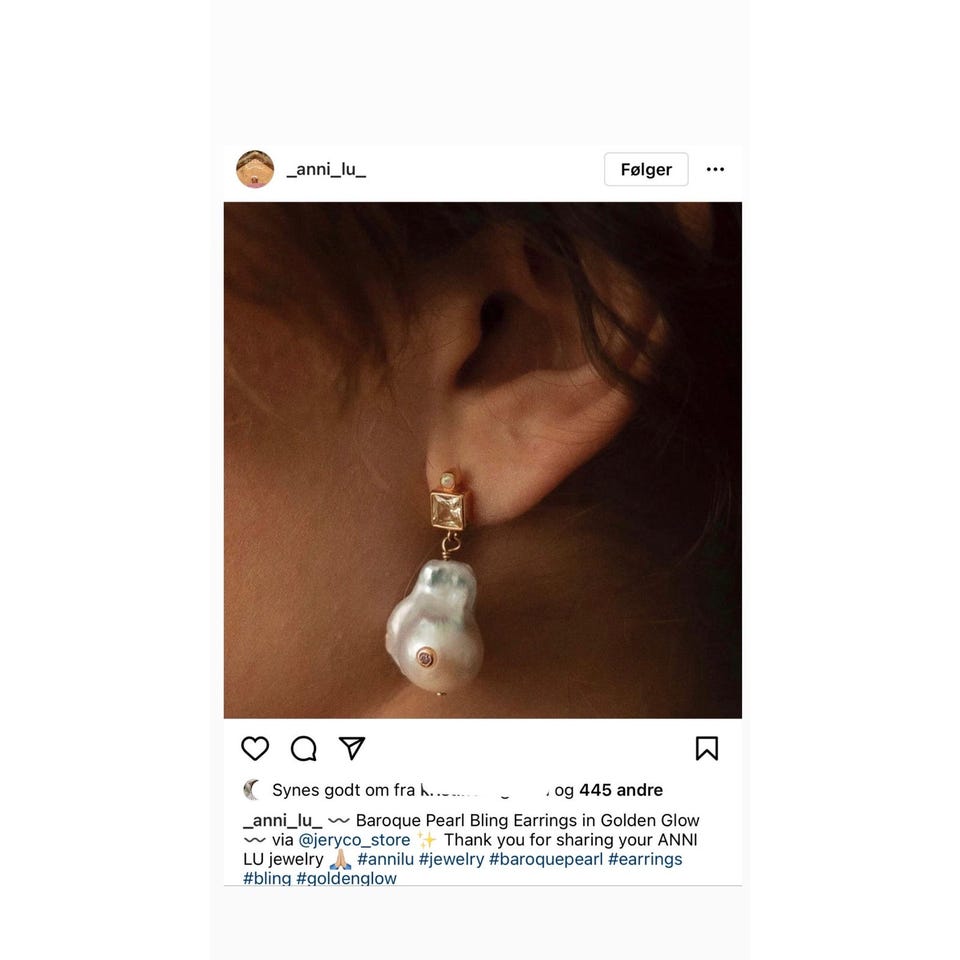Image resolution: width=960 pixels, height=960 pixels.
Task: View the '445 andre' likes list
Action: coord(621,790)
